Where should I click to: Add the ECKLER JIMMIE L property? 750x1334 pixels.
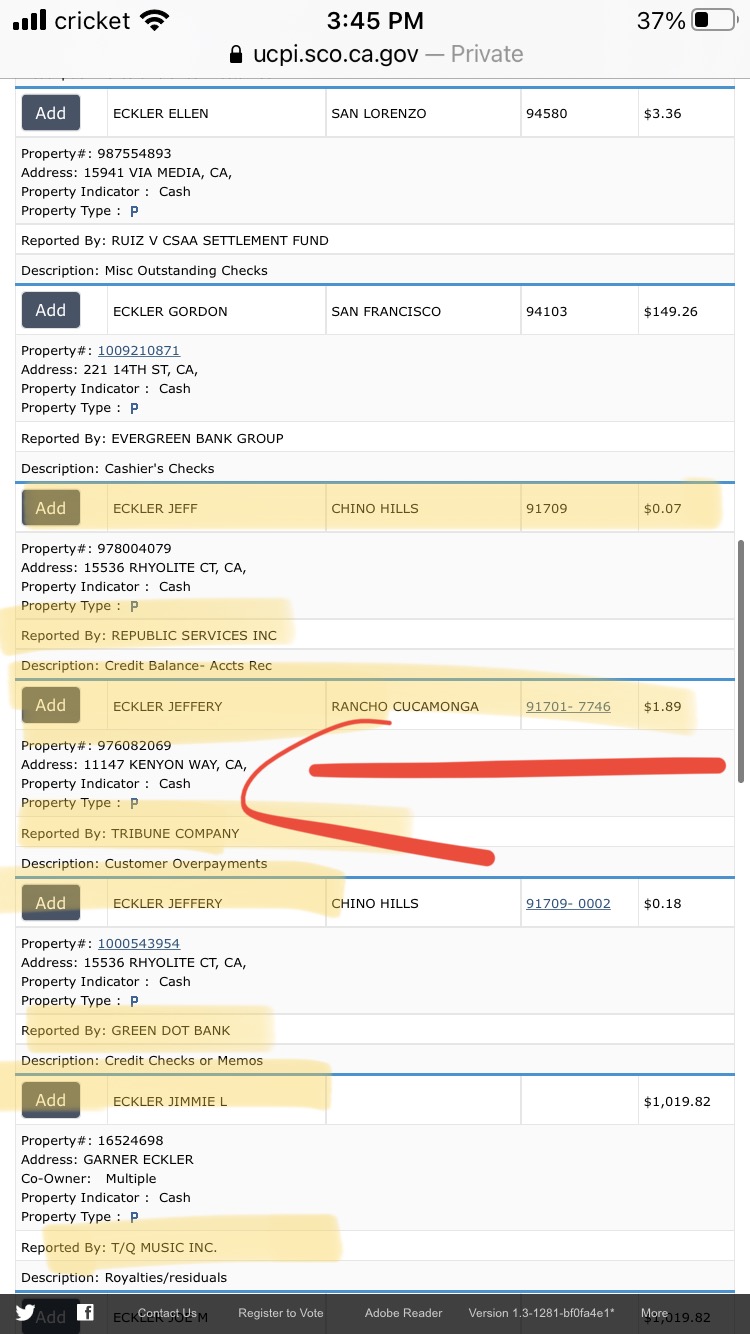point(51,1100)
